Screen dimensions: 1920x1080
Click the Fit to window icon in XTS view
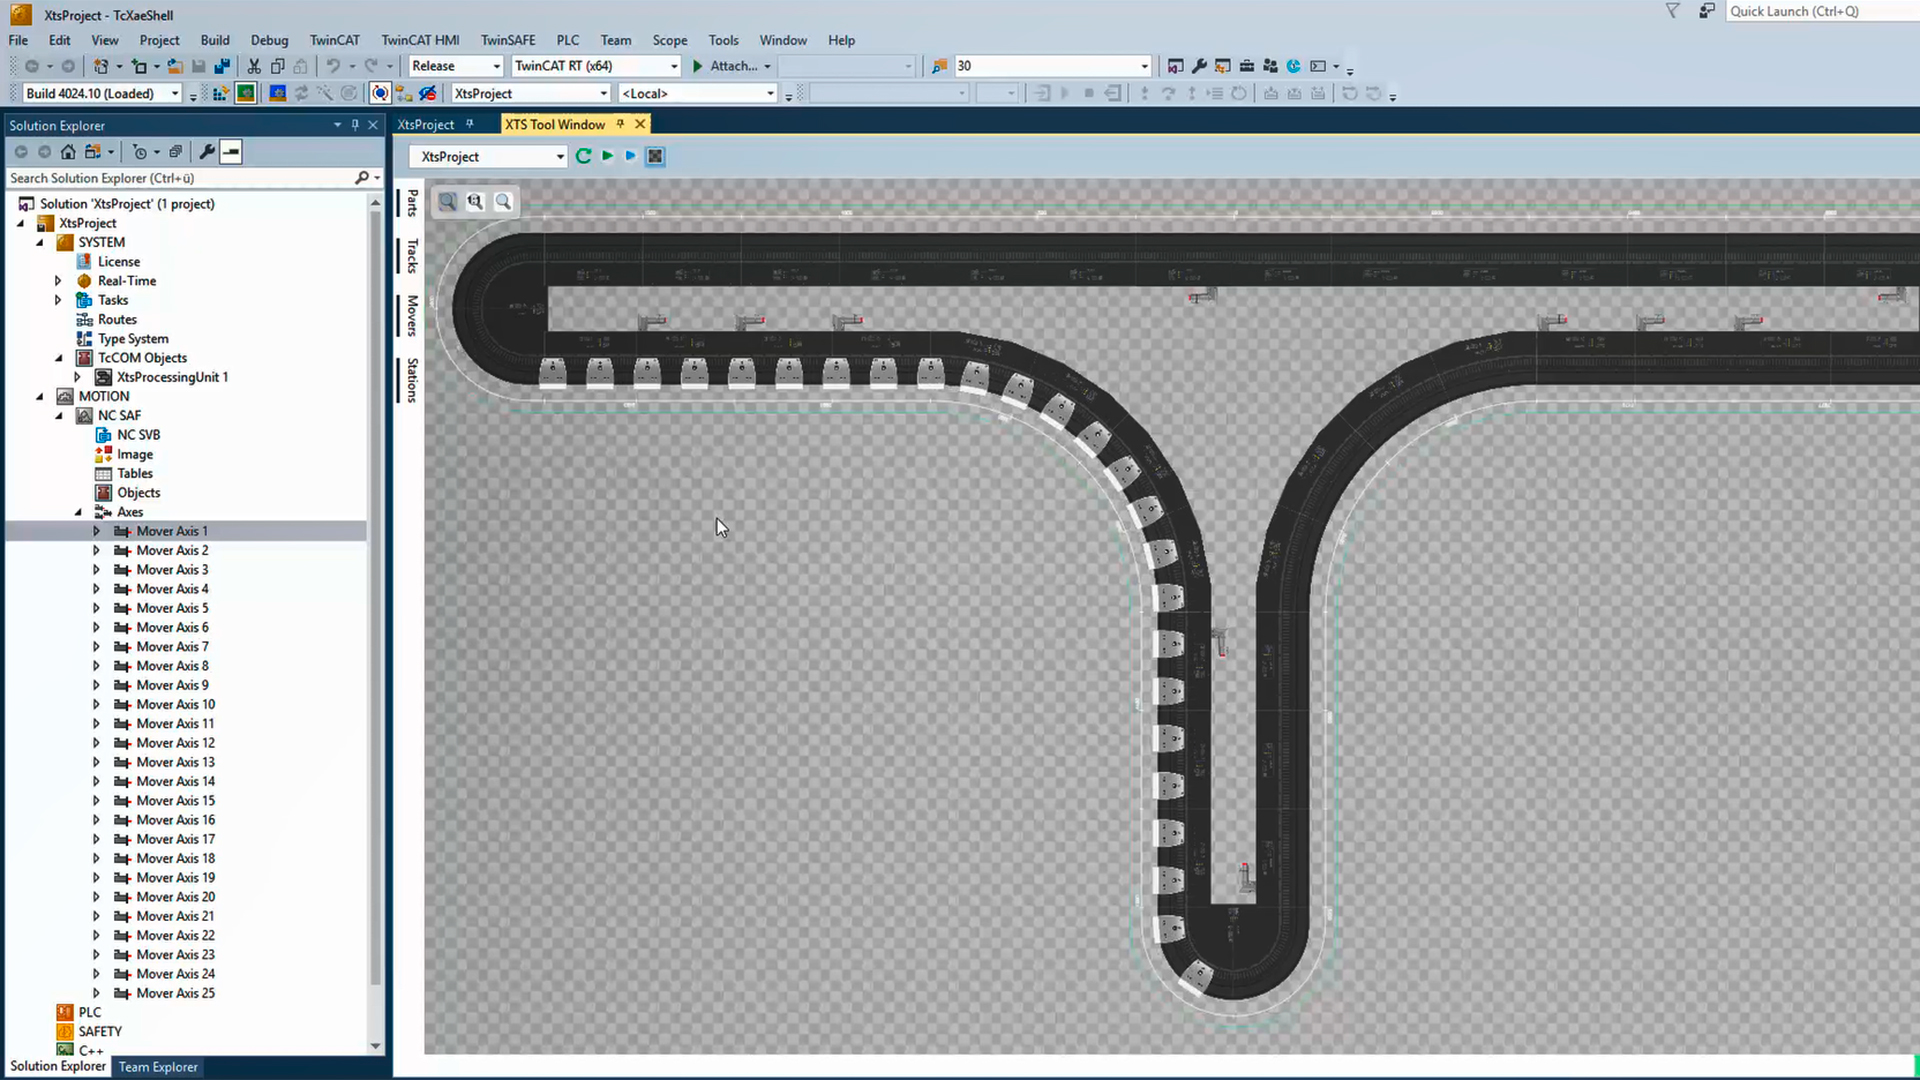click(x=448, y=200)
